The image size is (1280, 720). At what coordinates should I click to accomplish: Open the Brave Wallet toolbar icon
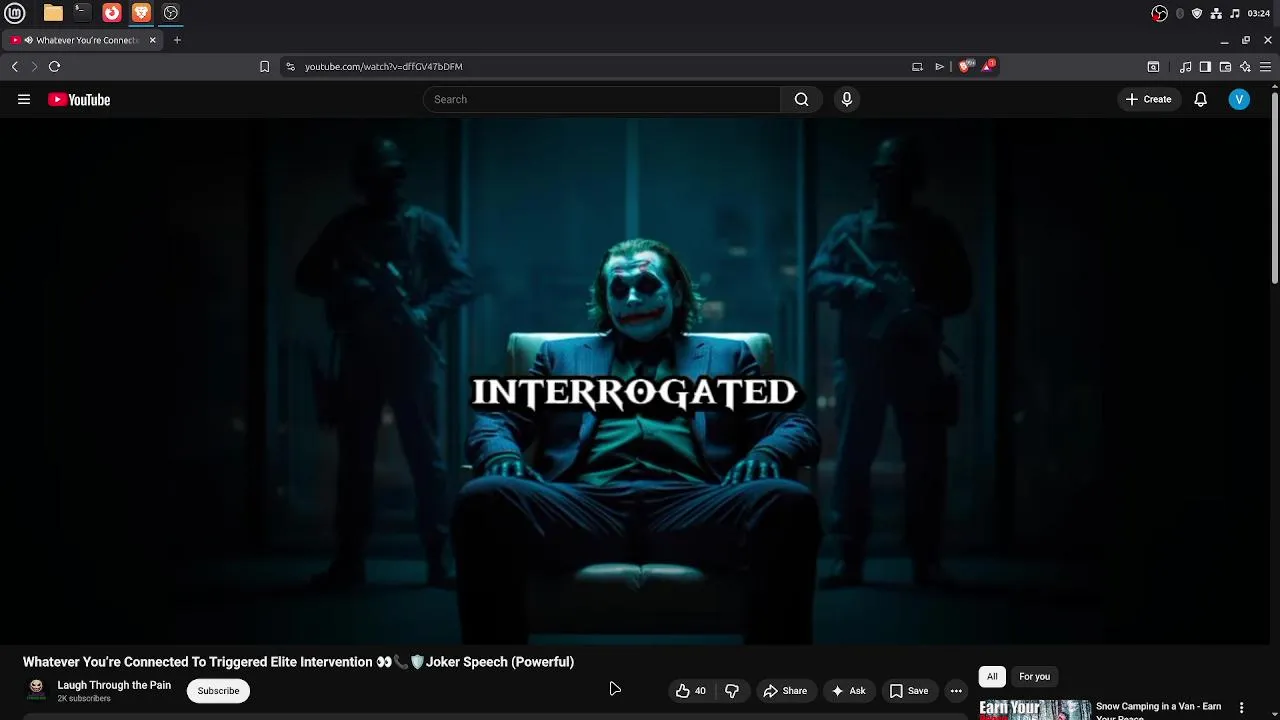pyautogui.click(x=1225, y=67)
